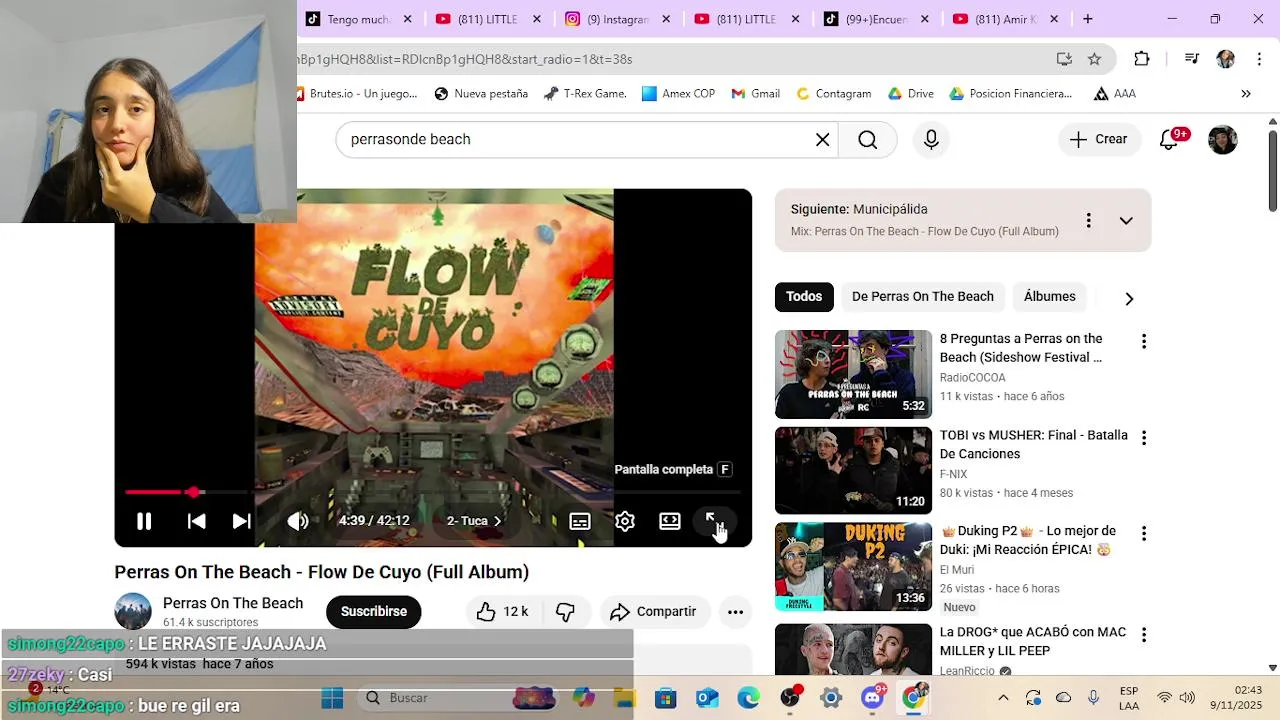
Task: Click the YouTube search magnifier button
Action: [868, 140]
